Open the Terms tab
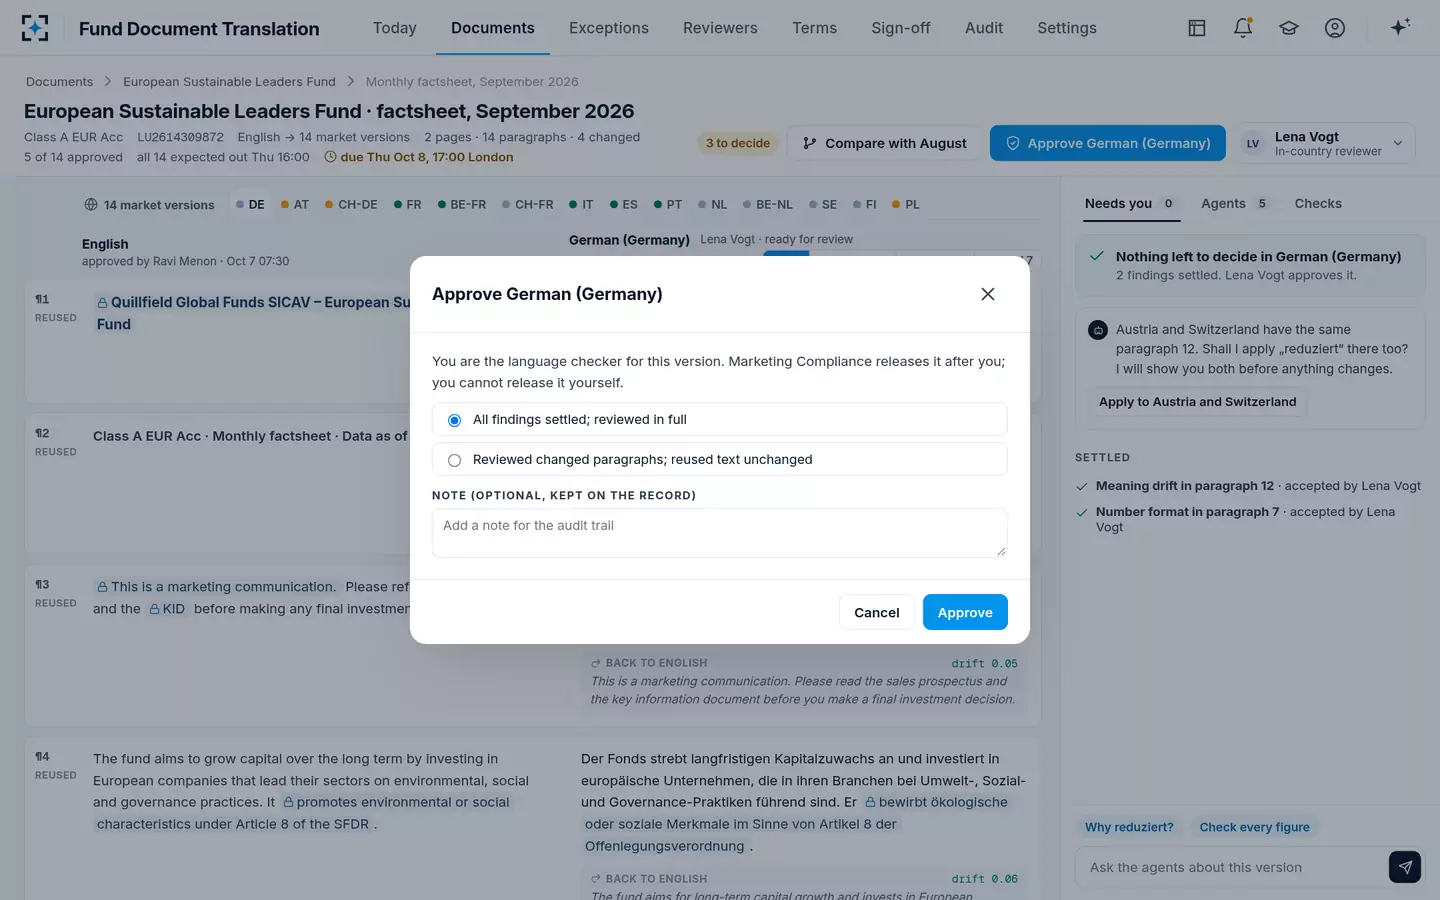 [x=815, y=28]
